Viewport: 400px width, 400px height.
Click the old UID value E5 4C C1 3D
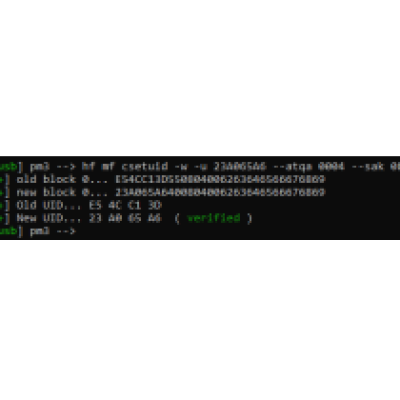click(x=125, y=205)
